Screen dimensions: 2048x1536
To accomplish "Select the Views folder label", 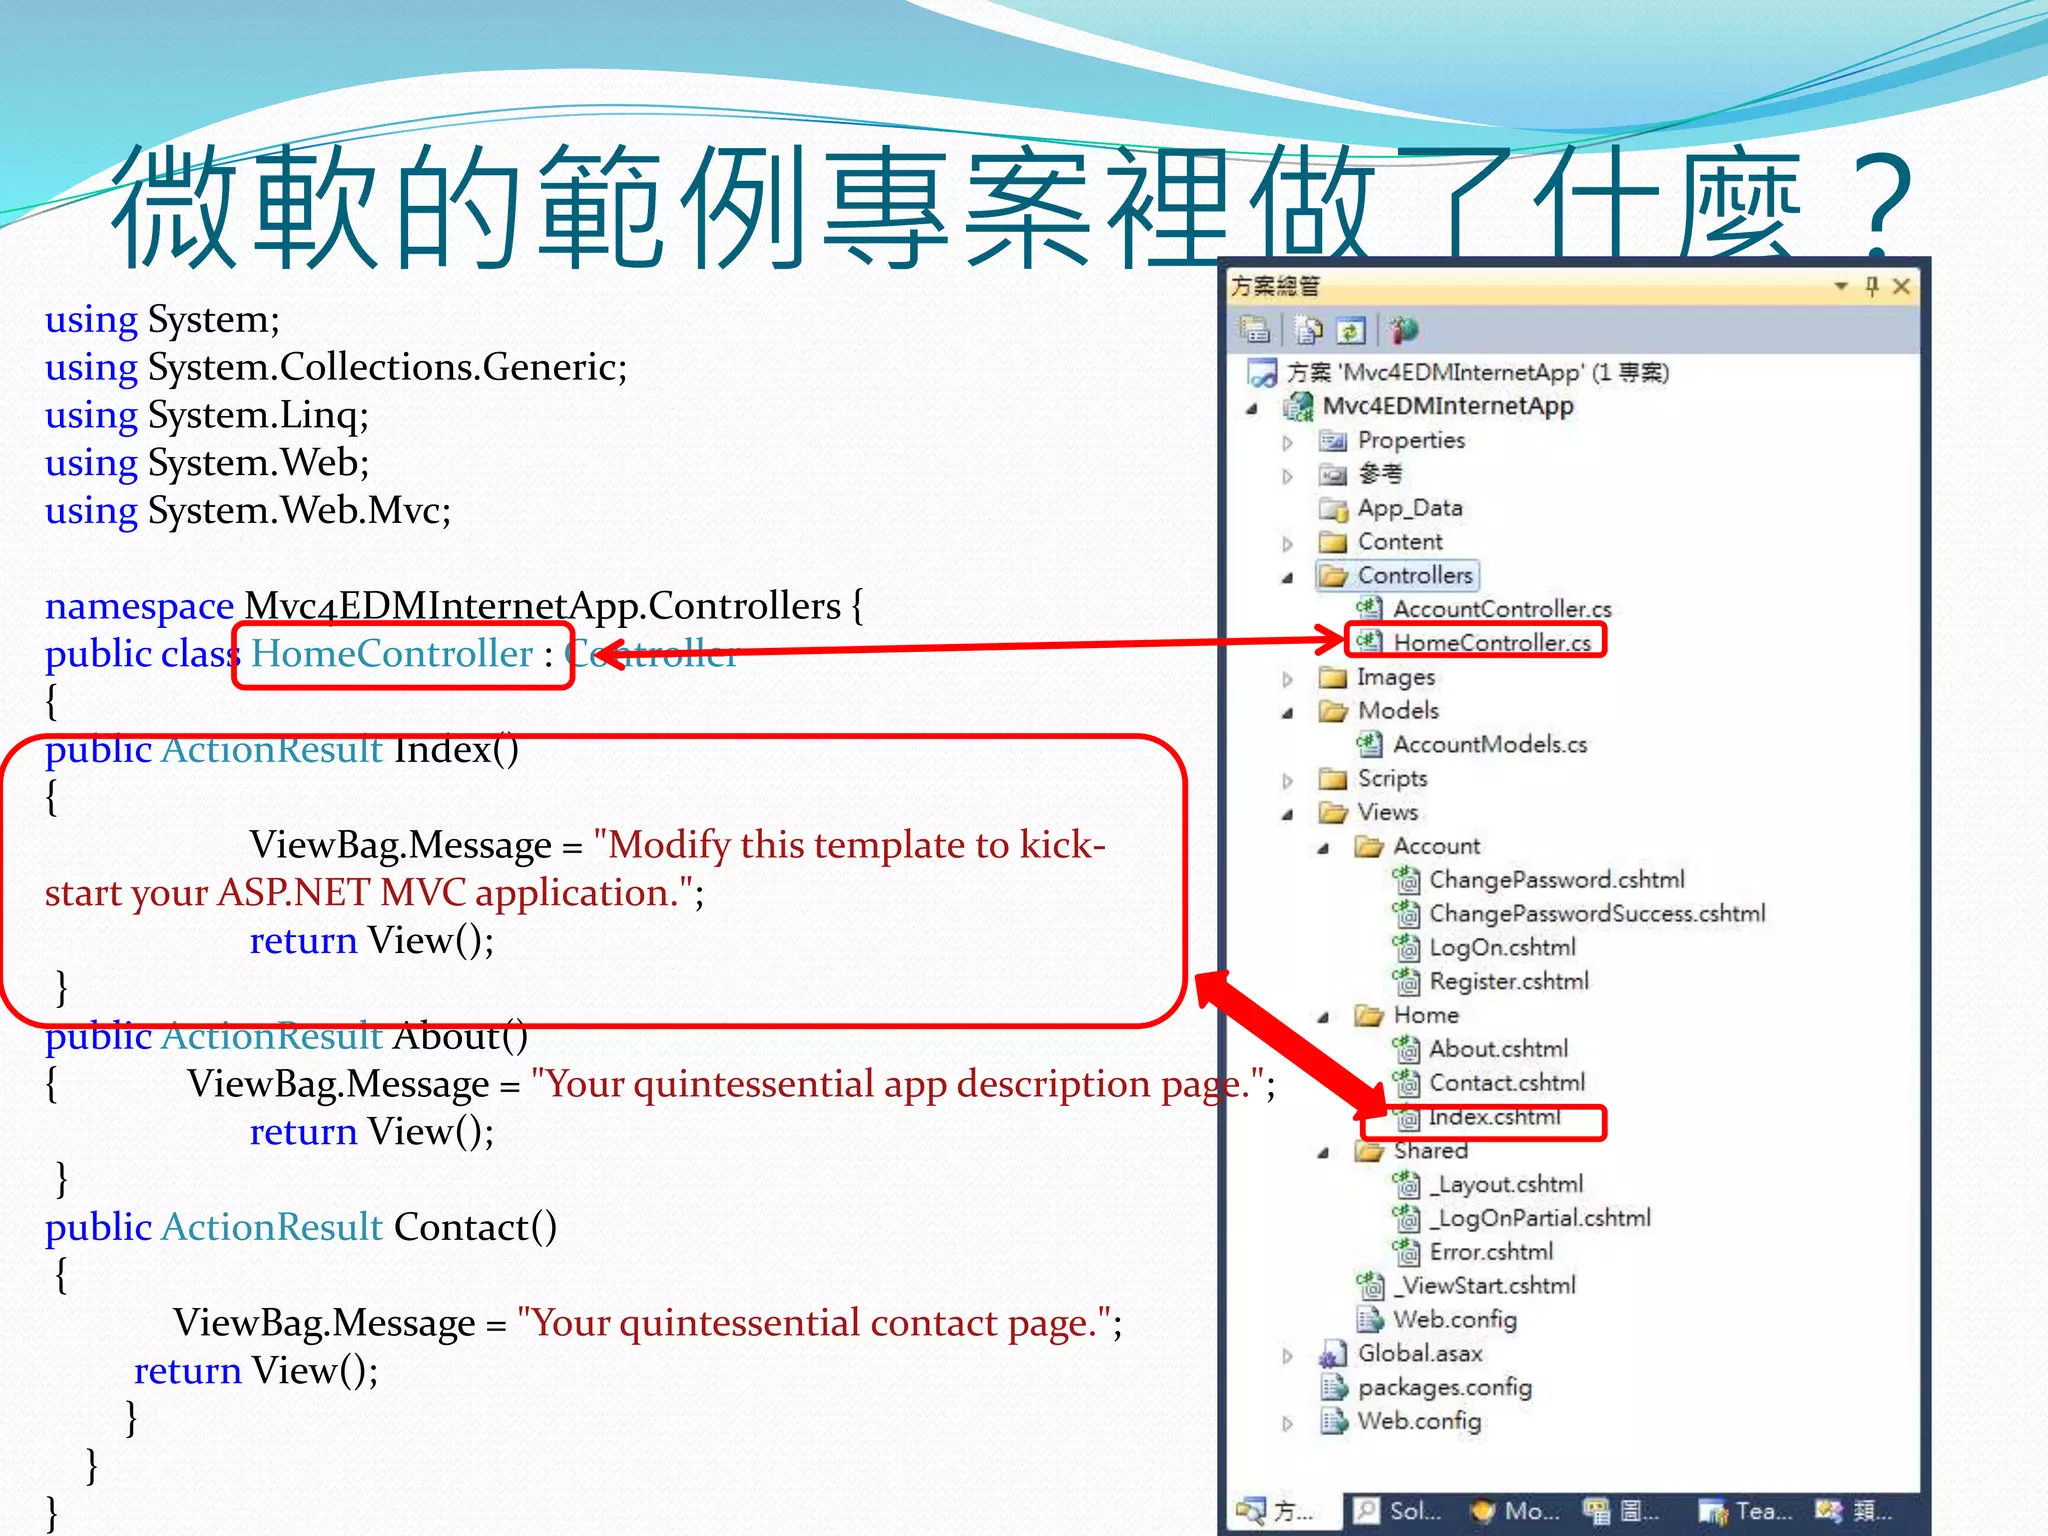I will (x=1388, y=812).
